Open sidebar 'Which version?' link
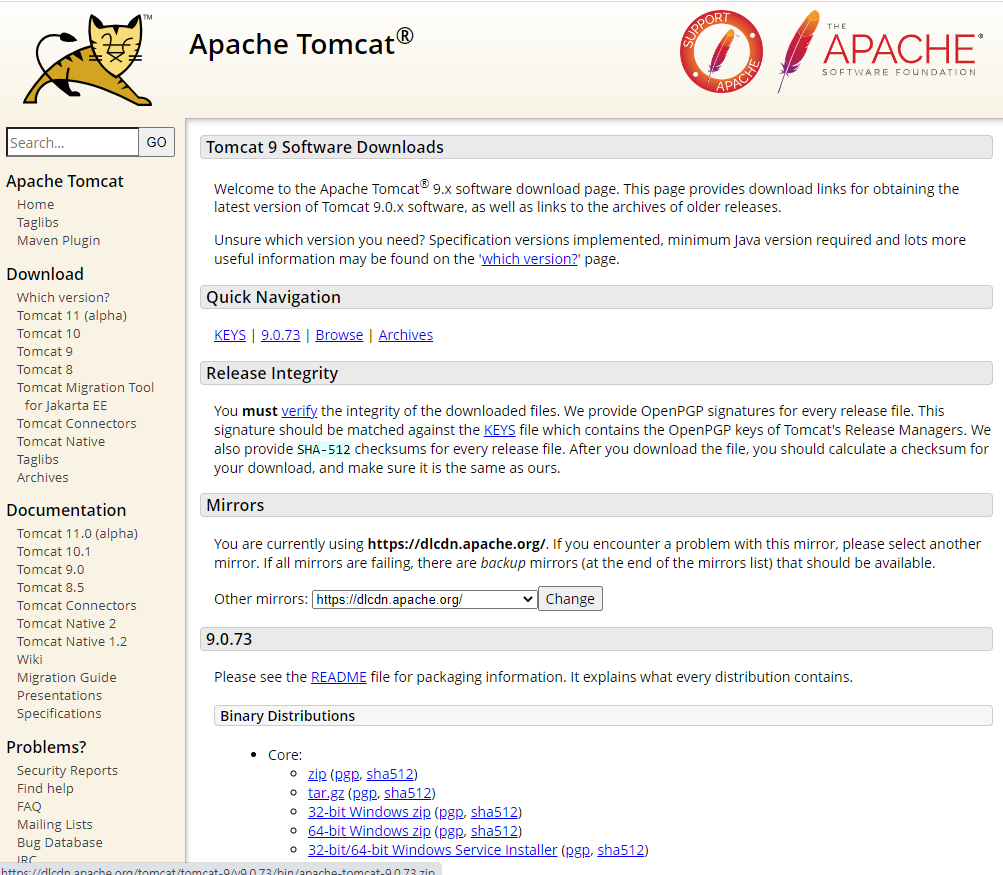 [63, 297]
